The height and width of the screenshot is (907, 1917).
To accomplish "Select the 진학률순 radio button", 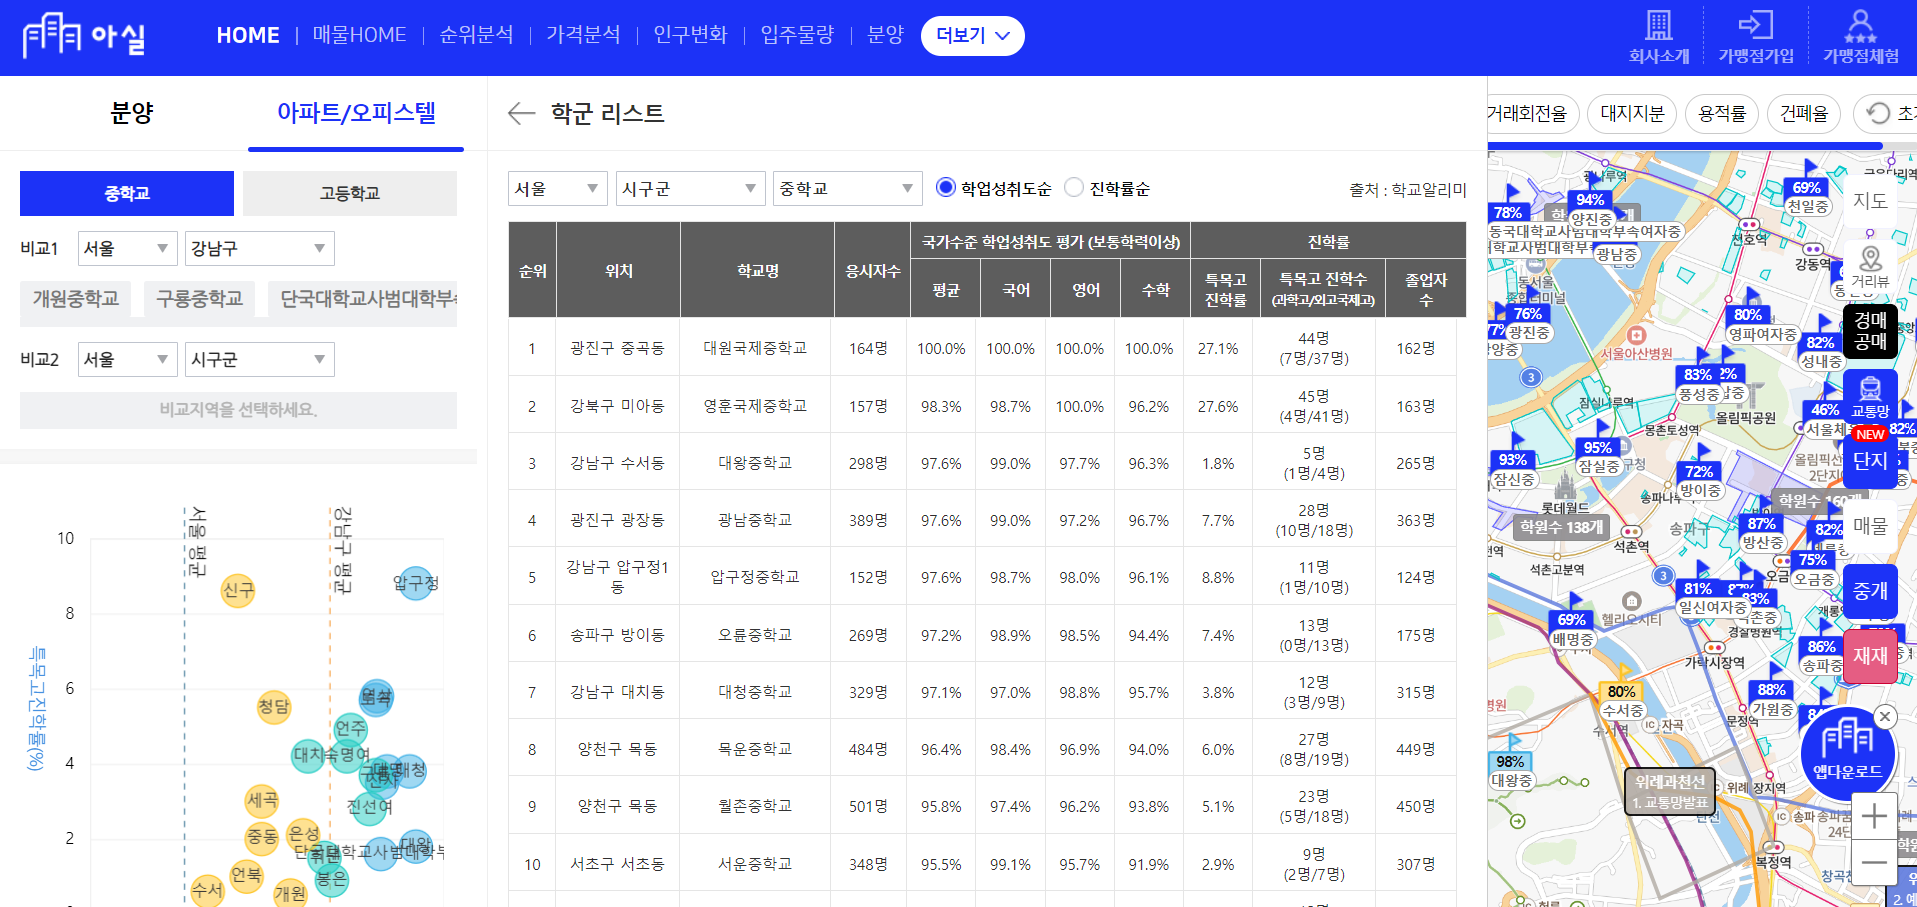I will click(x=1073, y=187).
